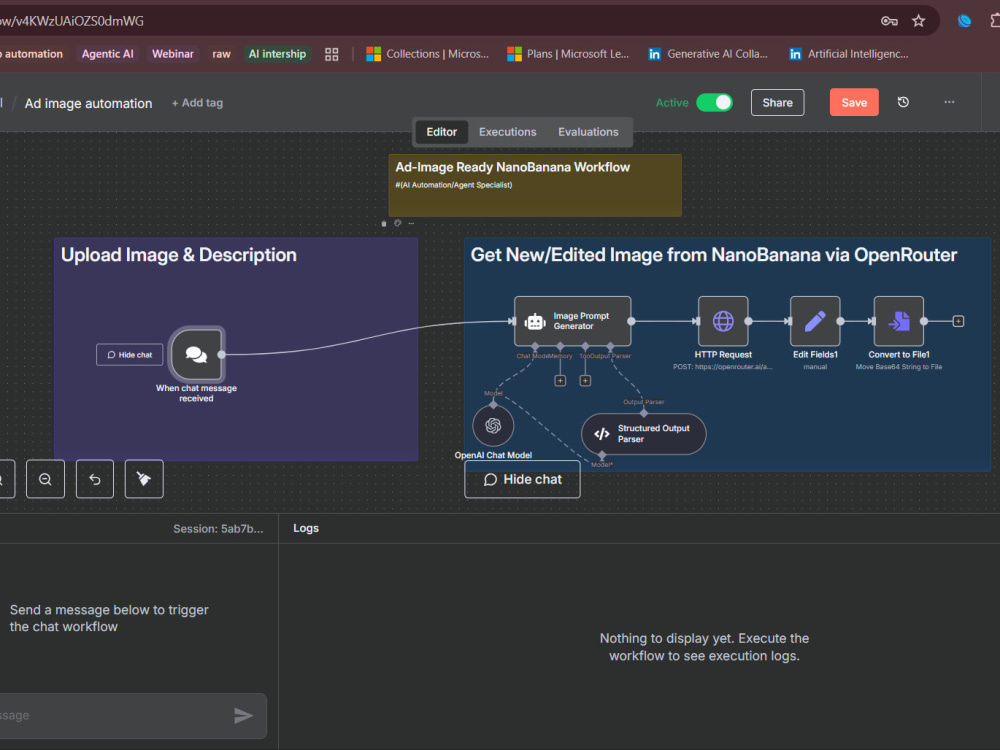This screenshot has height=750, width=1000.
Task: Send the chat message with arrow icon
Action: (x=243, y=716)
